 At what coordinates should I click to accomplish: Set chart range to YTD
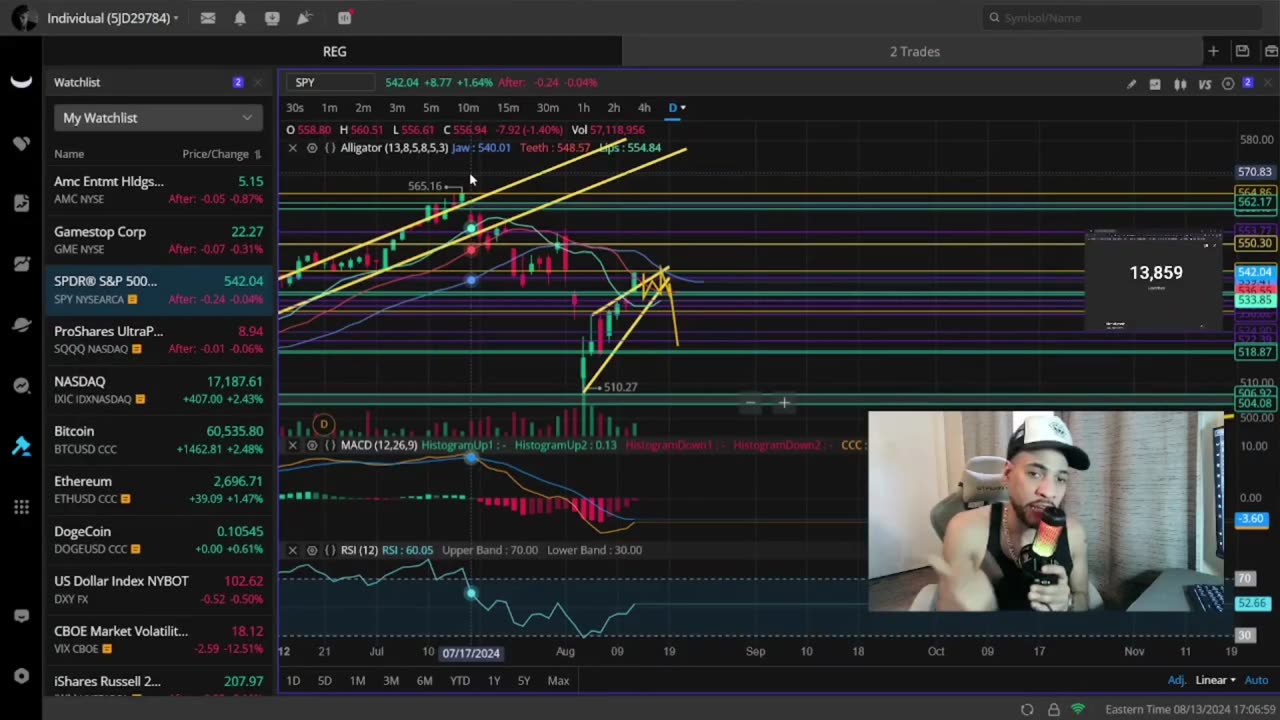[459, 681]
